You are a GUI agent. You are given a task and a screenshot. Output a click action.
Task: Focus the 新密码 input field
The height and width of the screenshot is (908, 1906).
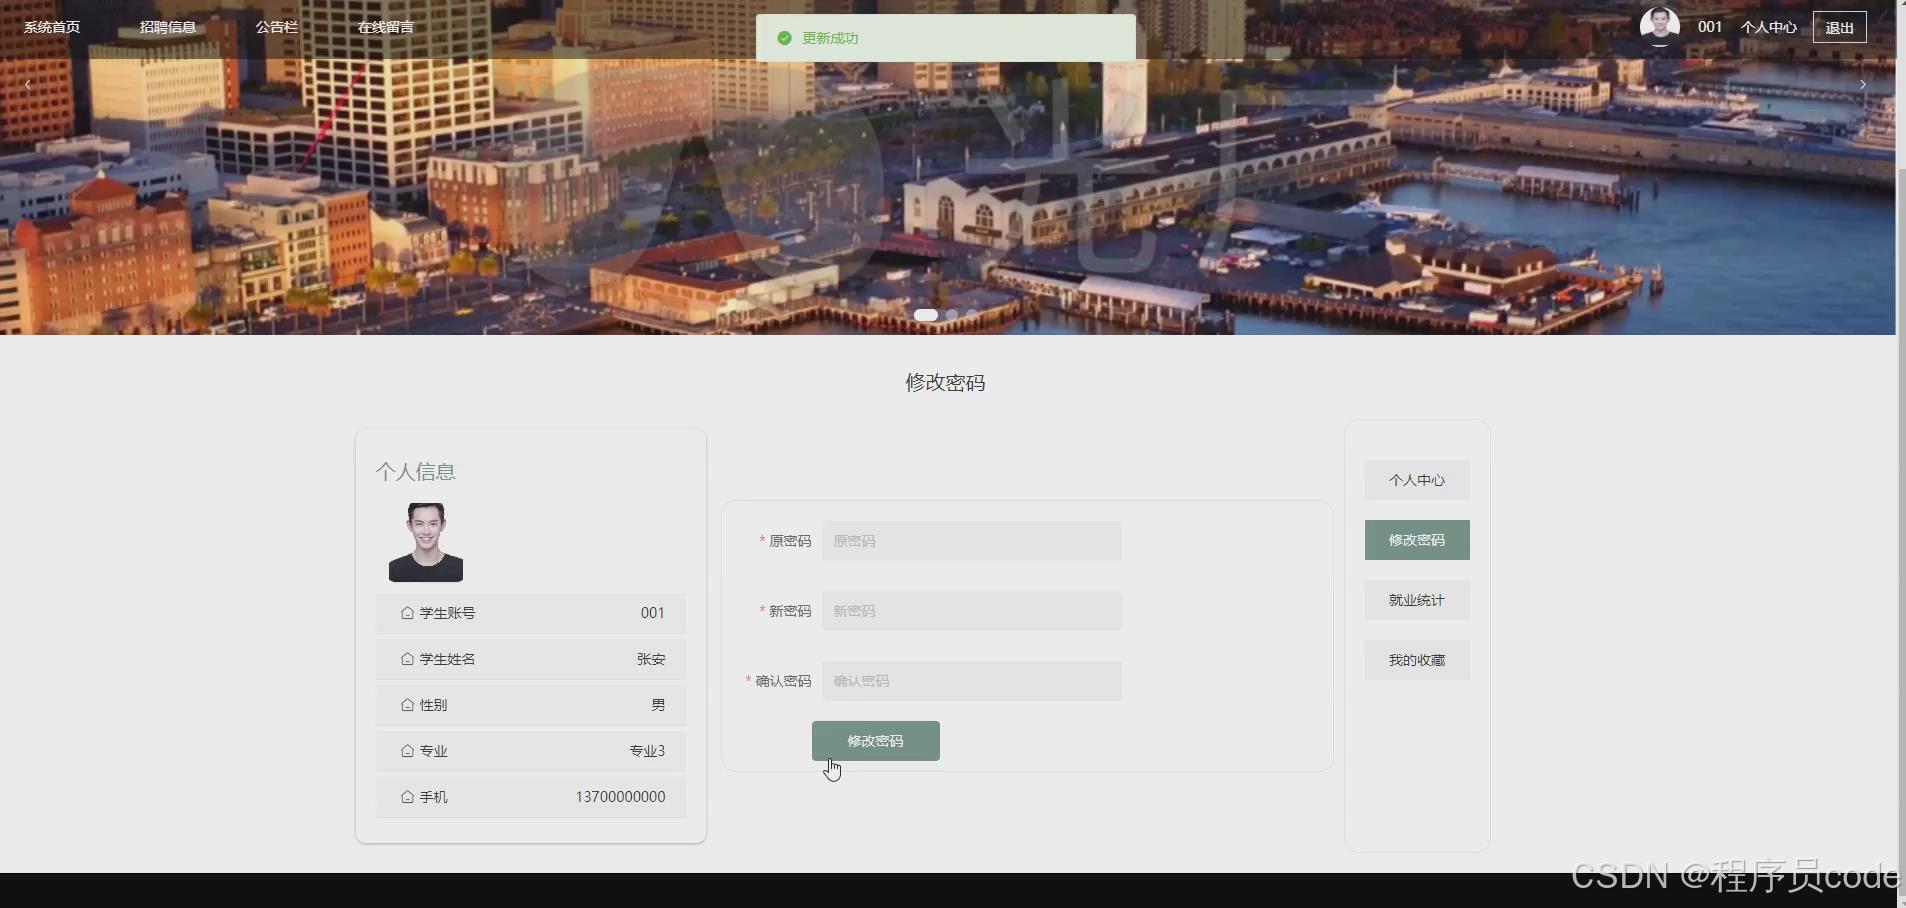972,611
